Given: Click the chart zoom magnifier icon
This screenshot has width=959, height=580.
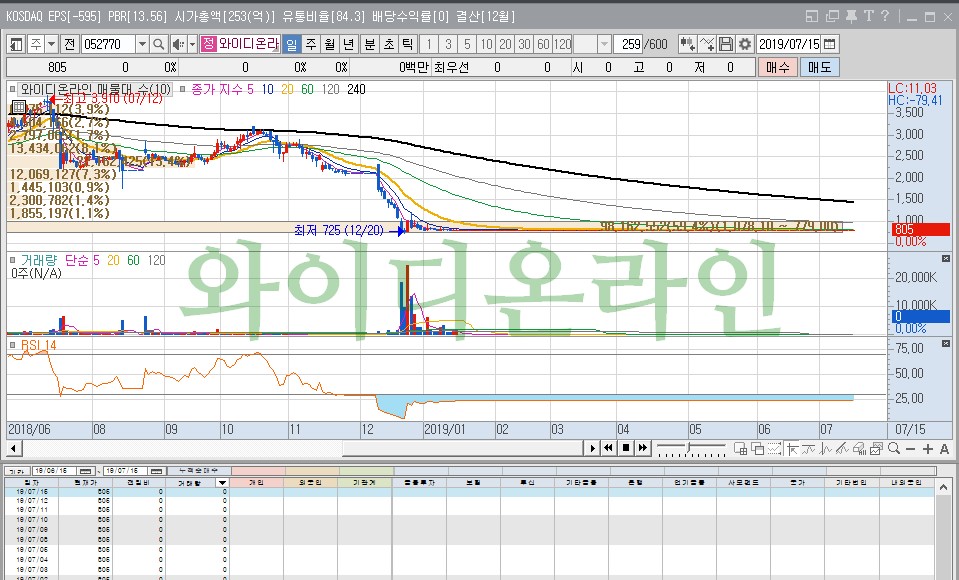Looking at the screenshot, I should (894, 448).
